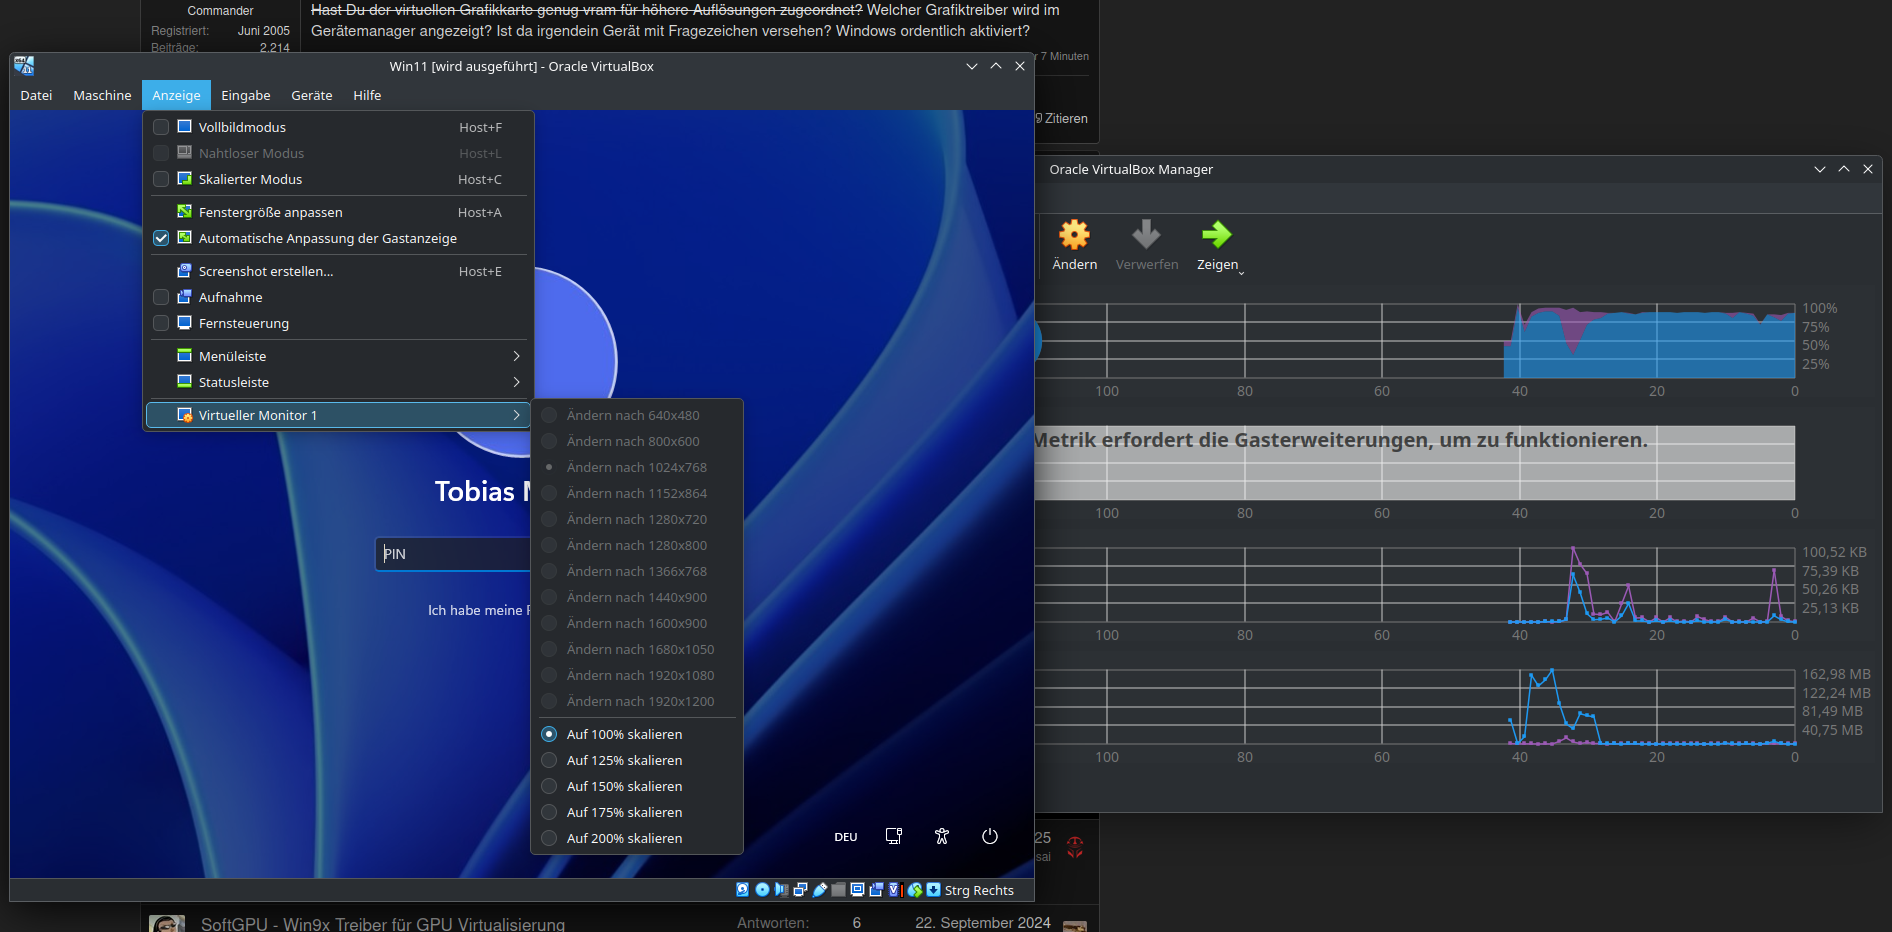The width and height of the screenshot is (1892, 932).
Task: Click the CPU virtualization status bar icon
Action: (895, 890)
